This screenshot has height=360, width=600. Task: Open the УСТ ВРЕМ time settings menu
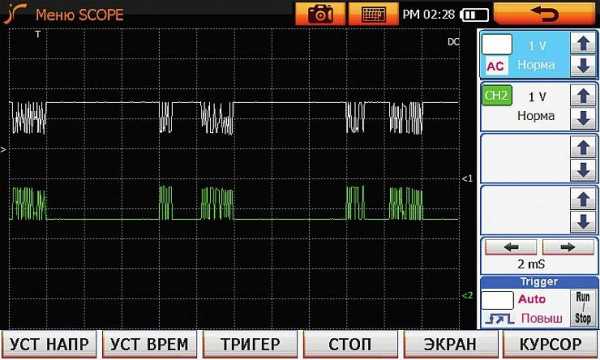[x=149, y=344]
